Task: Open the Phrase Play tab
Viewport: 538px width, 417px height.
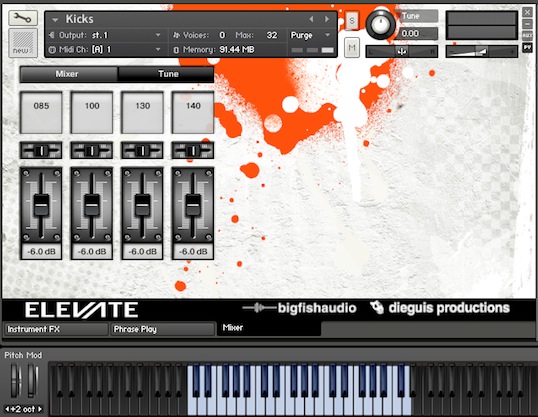Action: click(162, 329)
